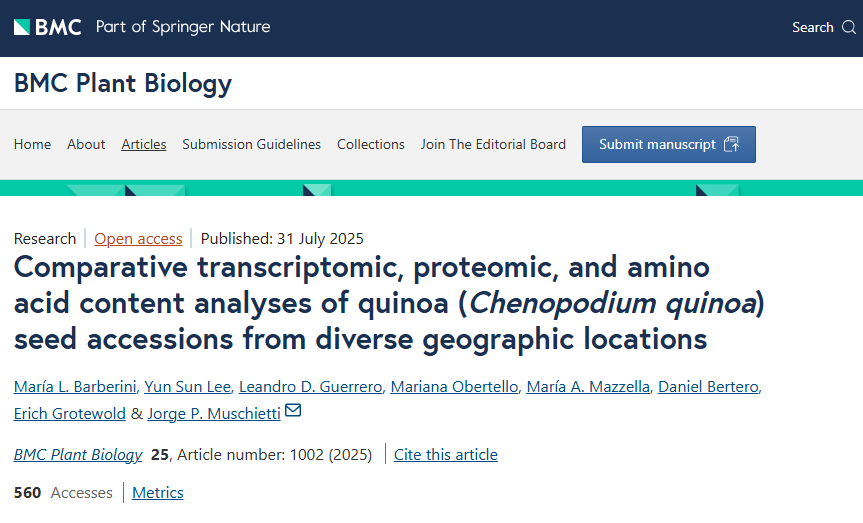Open the italic BMC Plant Biology citation link
863x523 pixels.
pyautogui.click(x=78, y=454)
